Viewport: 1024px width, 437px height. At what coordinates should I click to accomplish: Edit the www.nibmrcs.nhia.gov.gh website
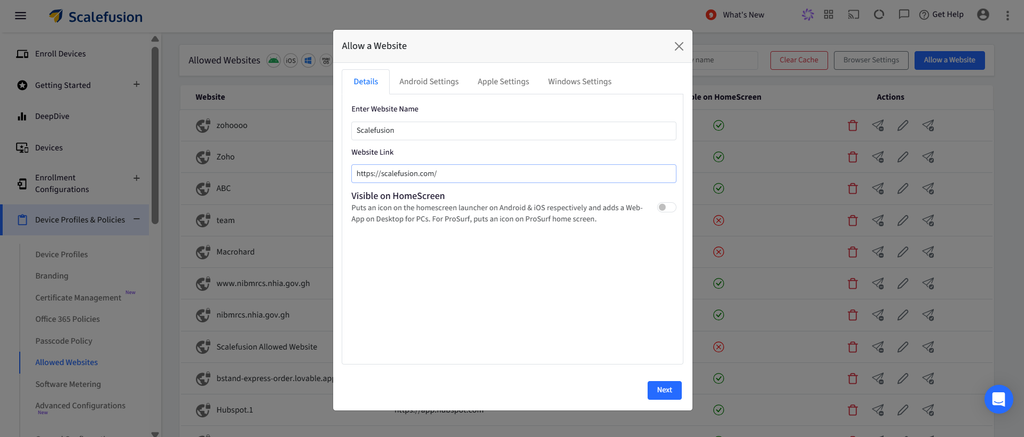[x=903, y=283]
